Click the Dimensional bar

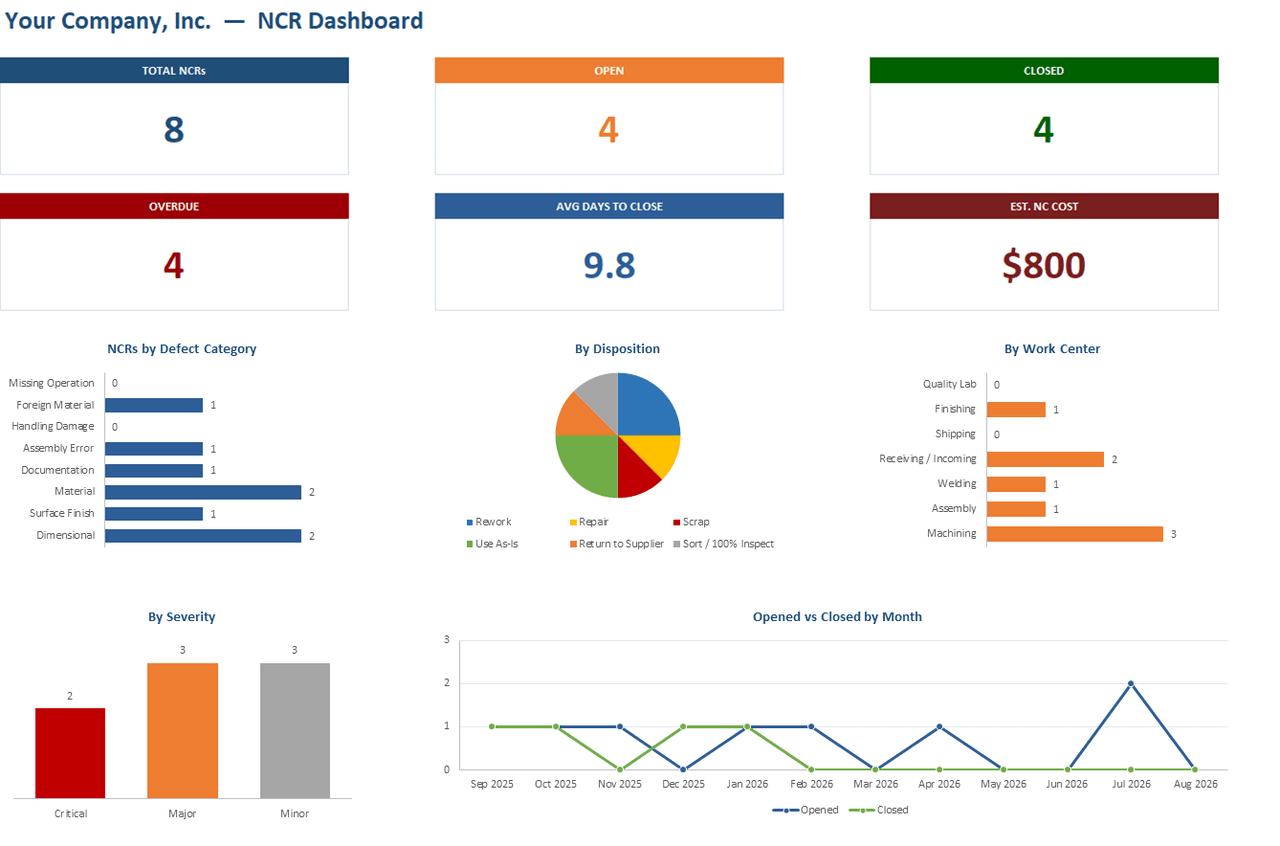(203, 535)
